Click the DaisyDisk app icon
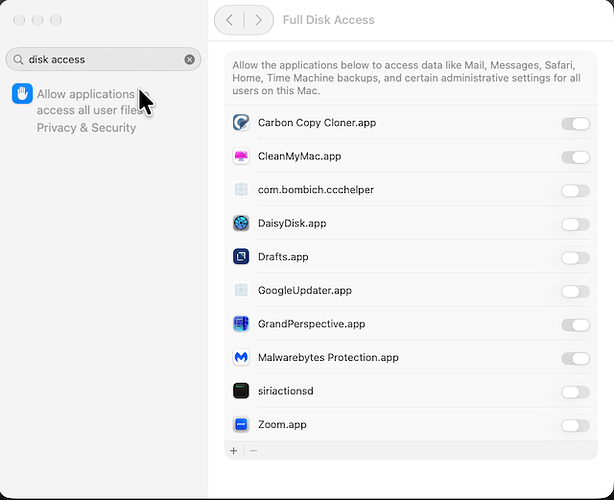614x500 pixels. click(241, 223)
